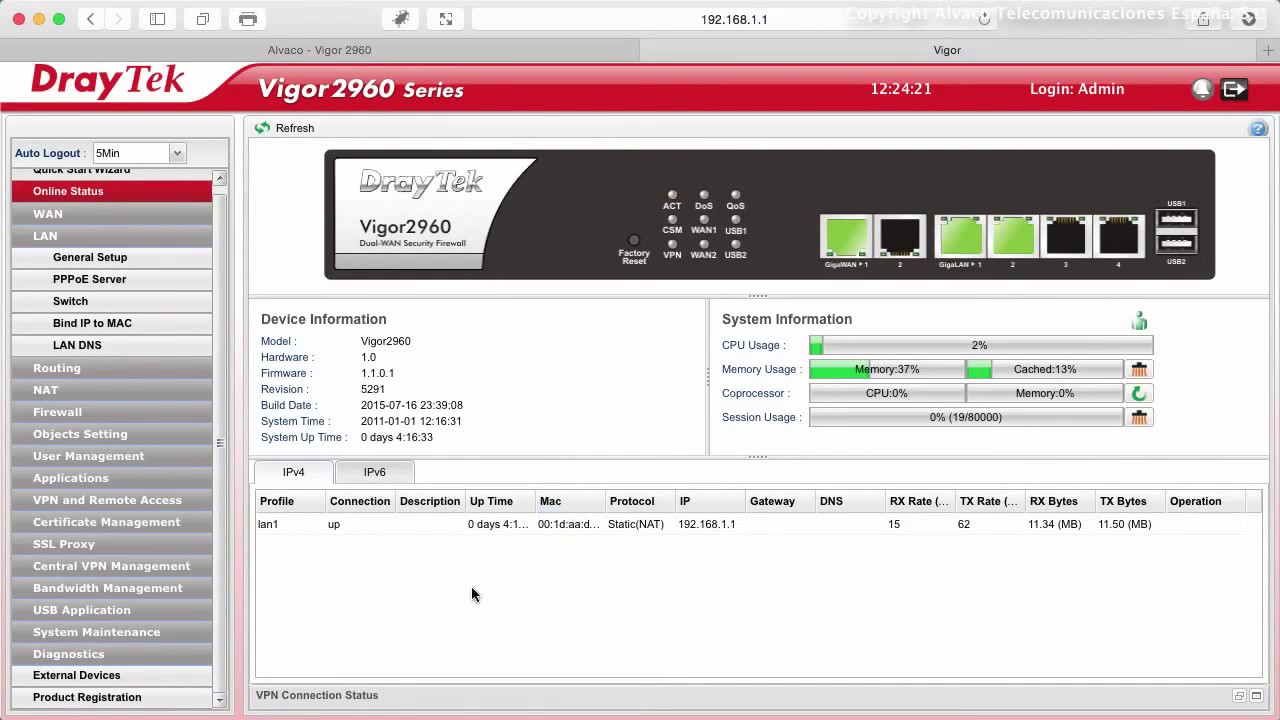This screenshot has height=720, width=1280.
Task: Toggle the Safari sidebar button
Action: click(x=157, y=19)
